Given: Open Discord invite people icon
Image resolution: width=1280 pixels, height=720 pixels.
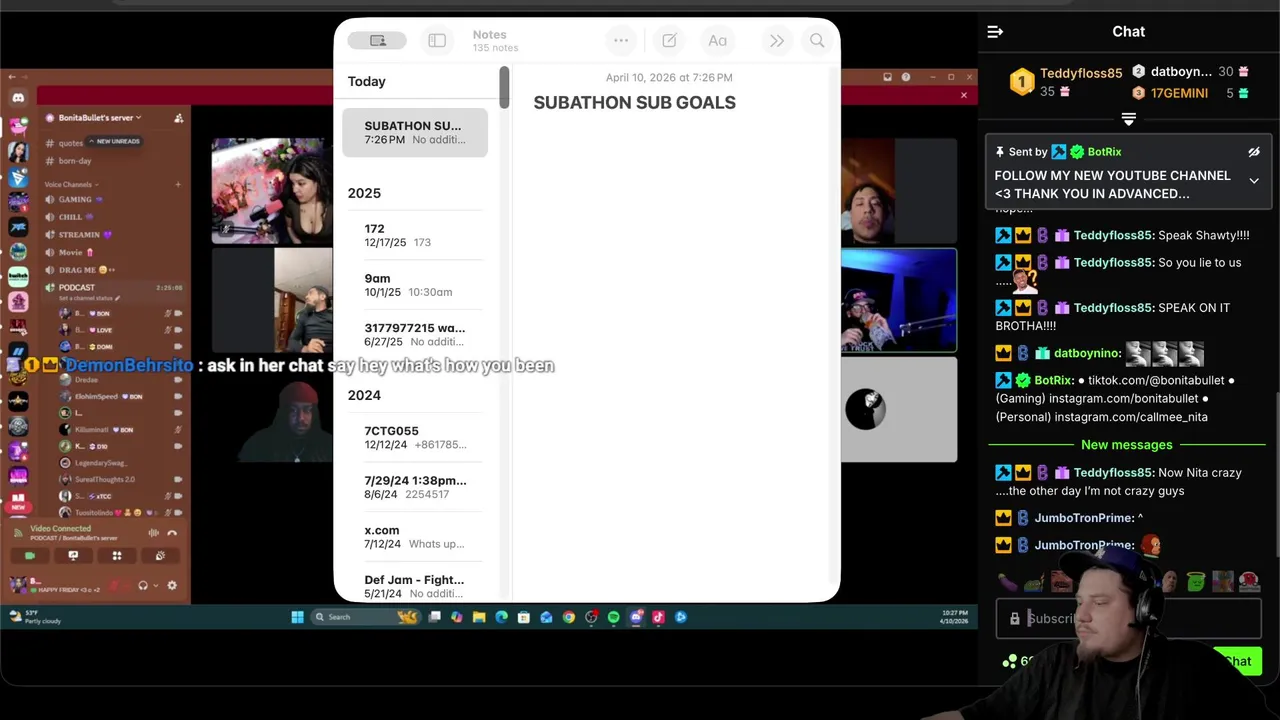Looking at the screenshot, I should (178, 118).
